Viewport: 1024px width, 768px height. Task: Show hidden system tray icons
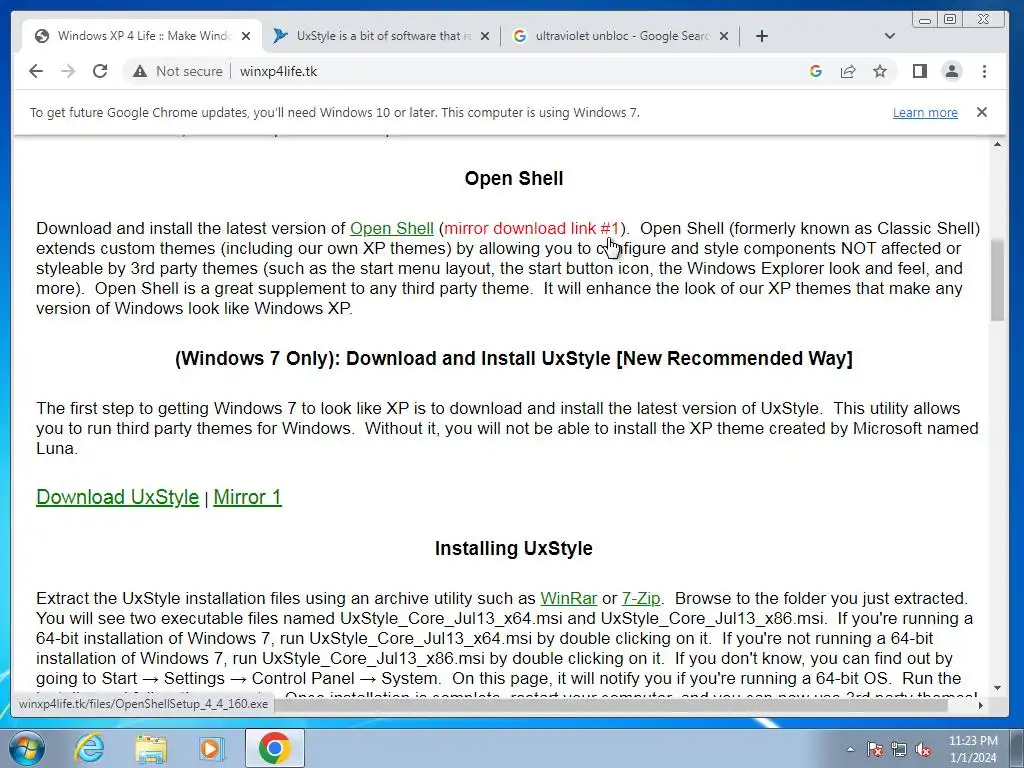(x=850, y=749)
